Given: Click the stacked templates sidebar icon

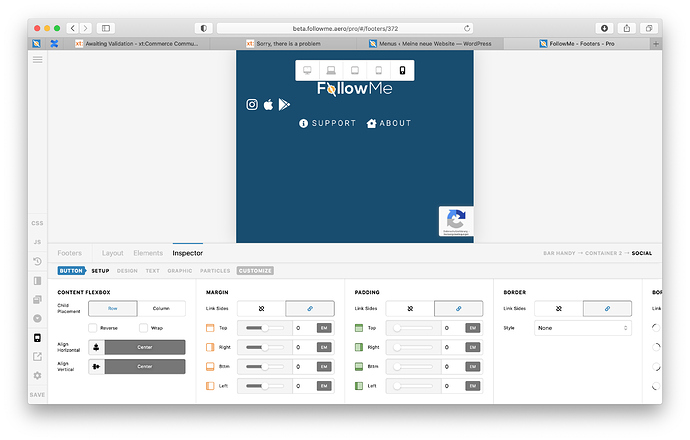Looking at the screenshot, I should [37, 300].
